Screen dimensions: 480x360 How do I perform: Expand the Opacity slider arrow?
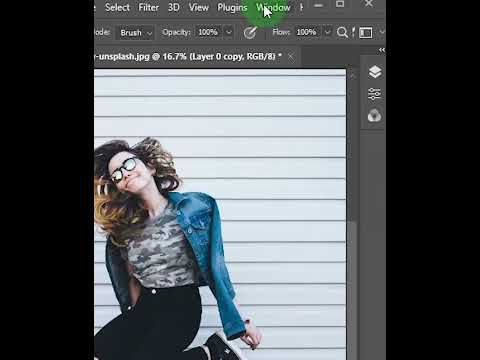tap(229, 32)
